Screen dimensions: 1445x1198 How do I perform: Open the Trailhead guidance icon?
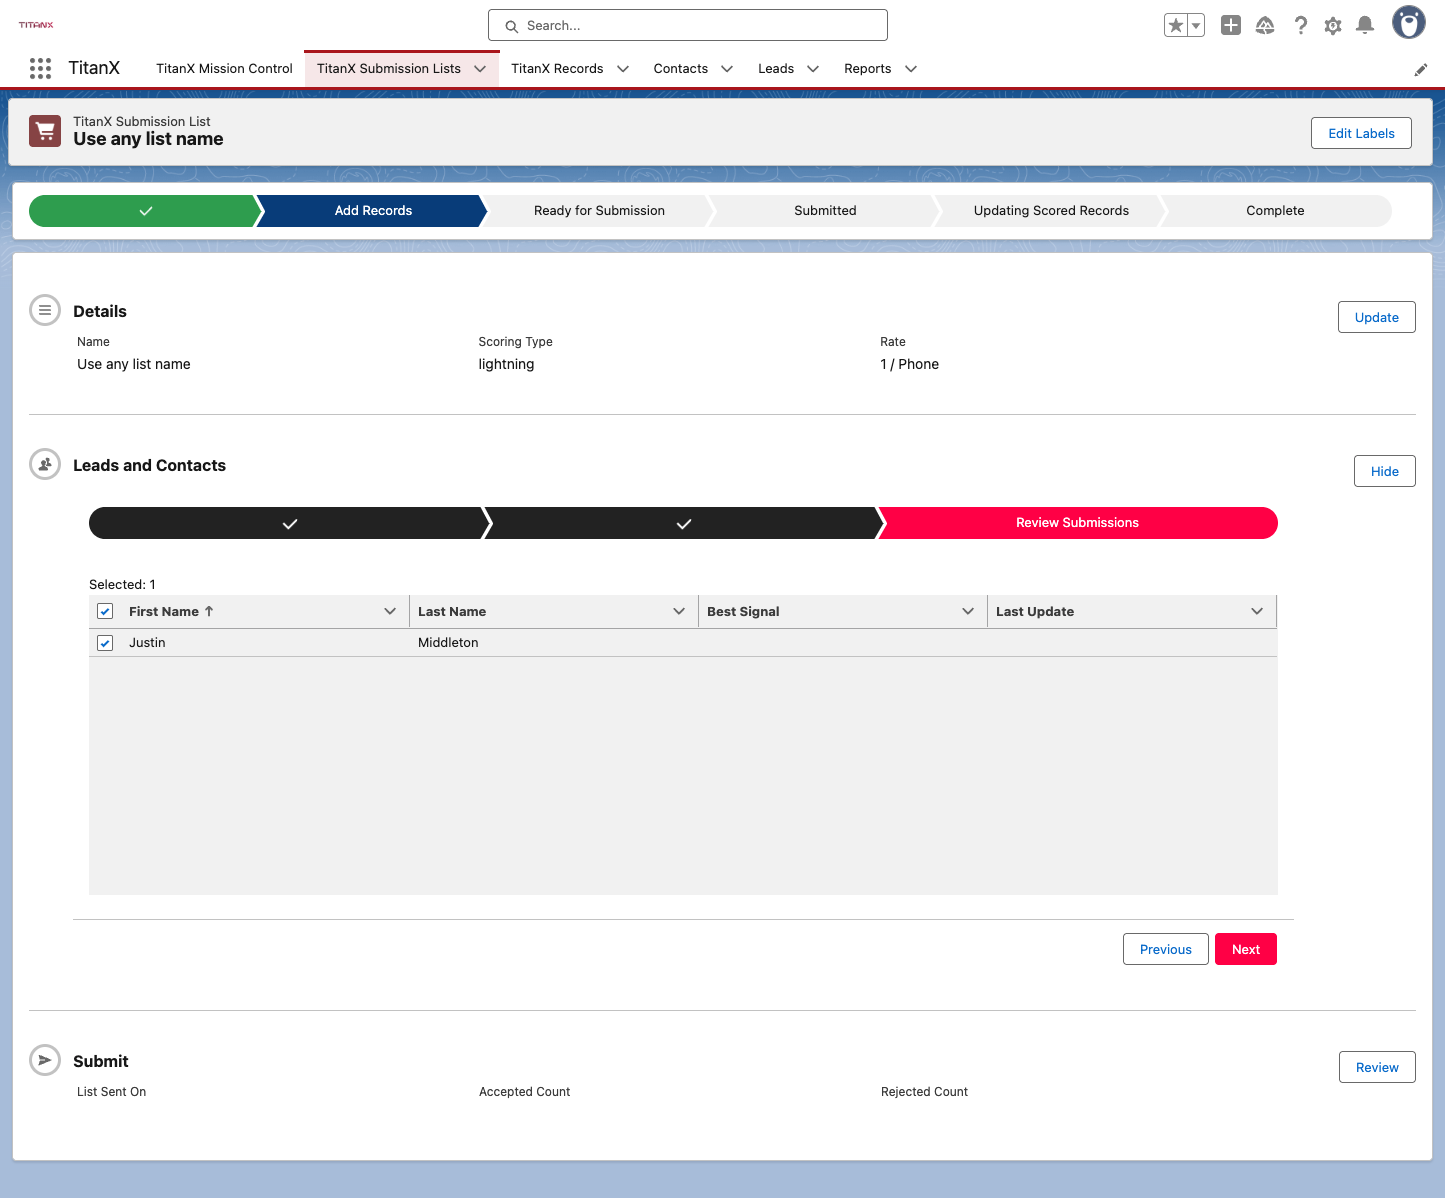point(1265,25)
